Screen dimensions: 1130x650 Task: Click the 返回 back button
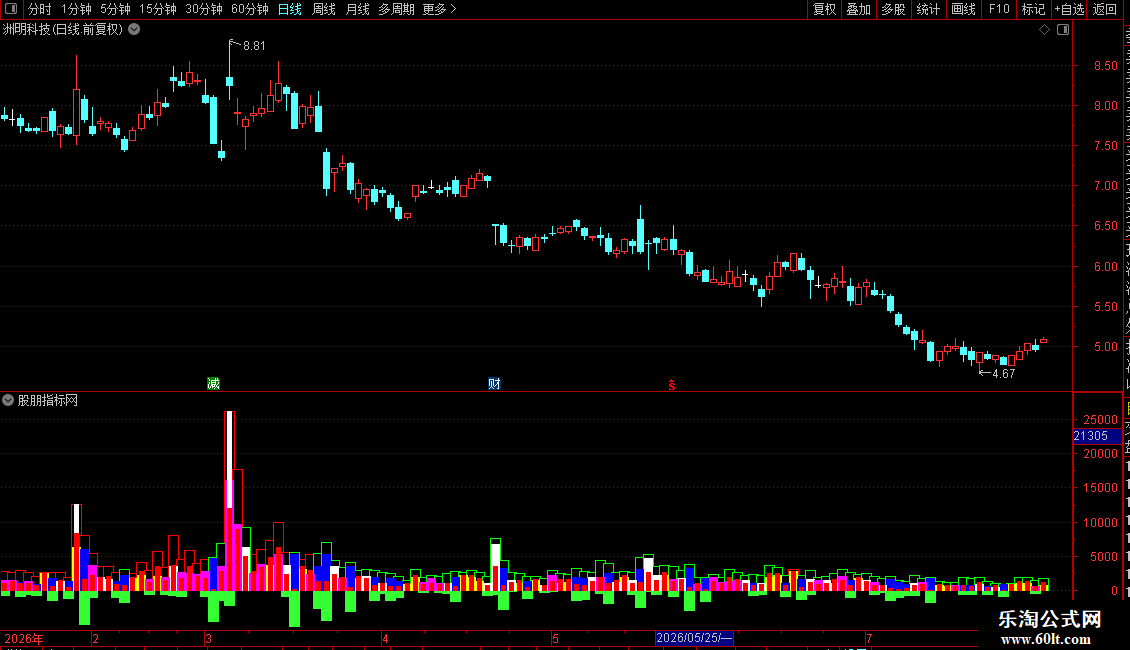point(1104,9)
